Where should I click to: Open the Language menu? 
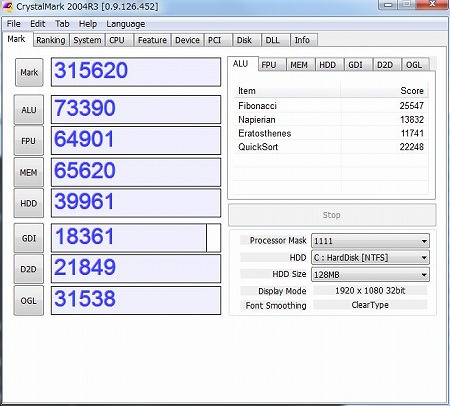pos(126,24)
